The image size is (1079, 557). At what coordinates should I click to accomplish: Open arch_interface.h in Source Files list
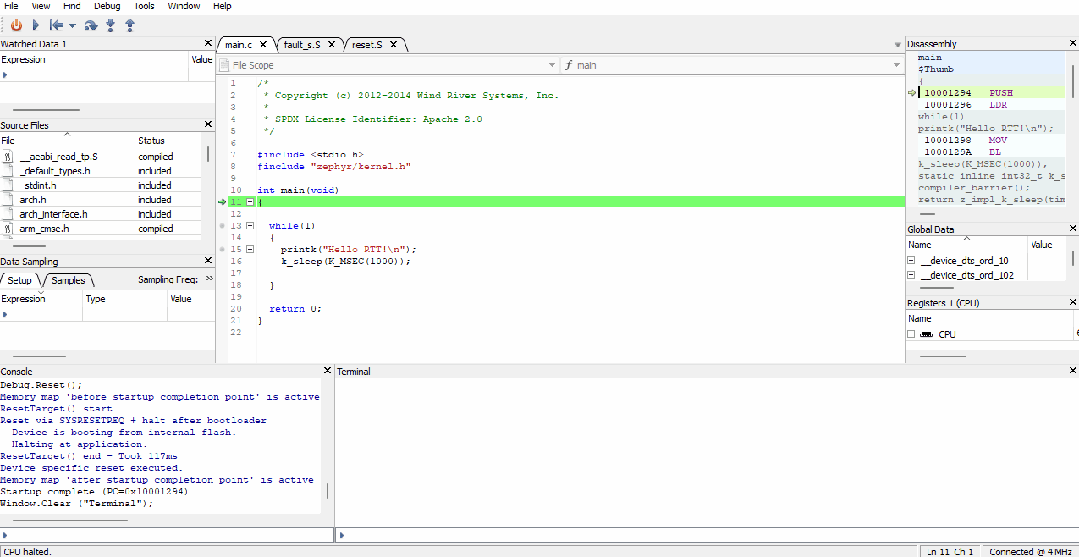tap(53, 214)
